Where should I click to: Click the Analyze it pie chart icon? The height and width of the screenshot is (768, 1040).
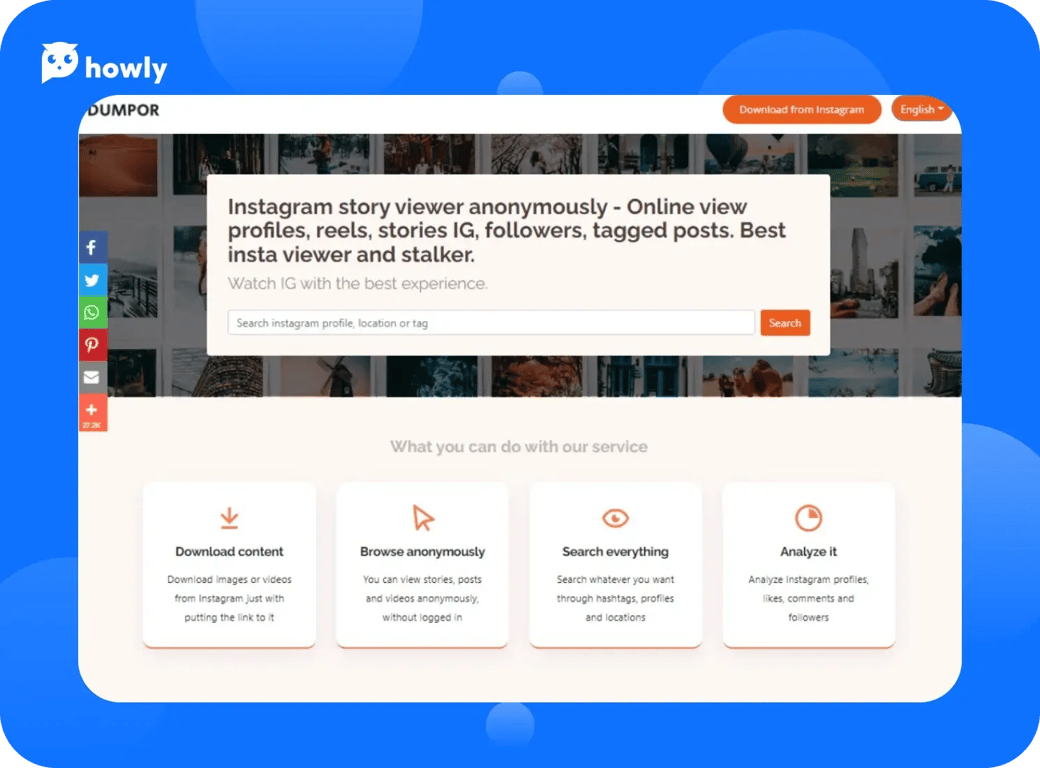pos(808,517)
